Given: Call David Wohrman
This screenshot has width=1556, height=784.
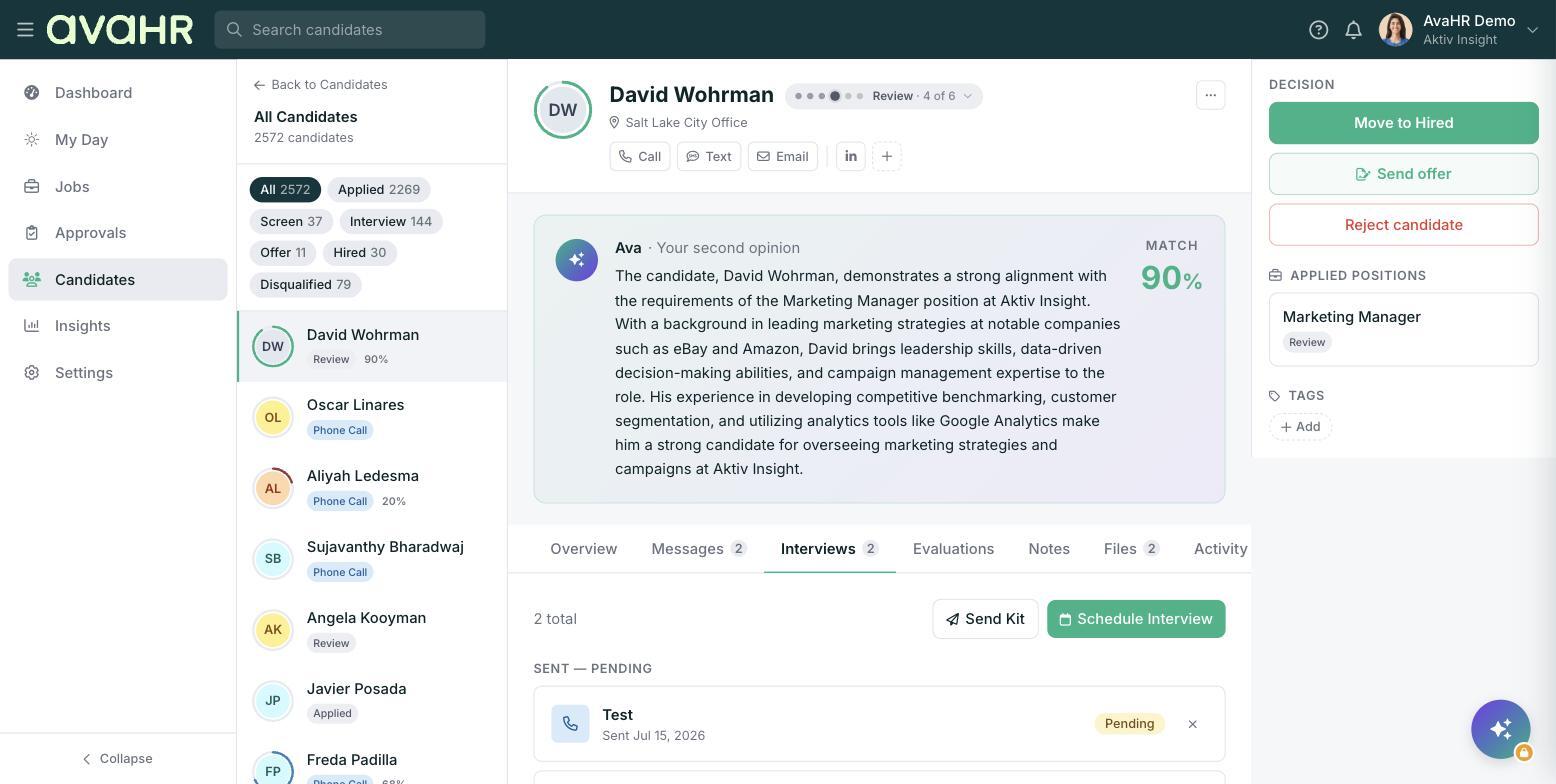Looking at the screenshot, I should (640, 157).
